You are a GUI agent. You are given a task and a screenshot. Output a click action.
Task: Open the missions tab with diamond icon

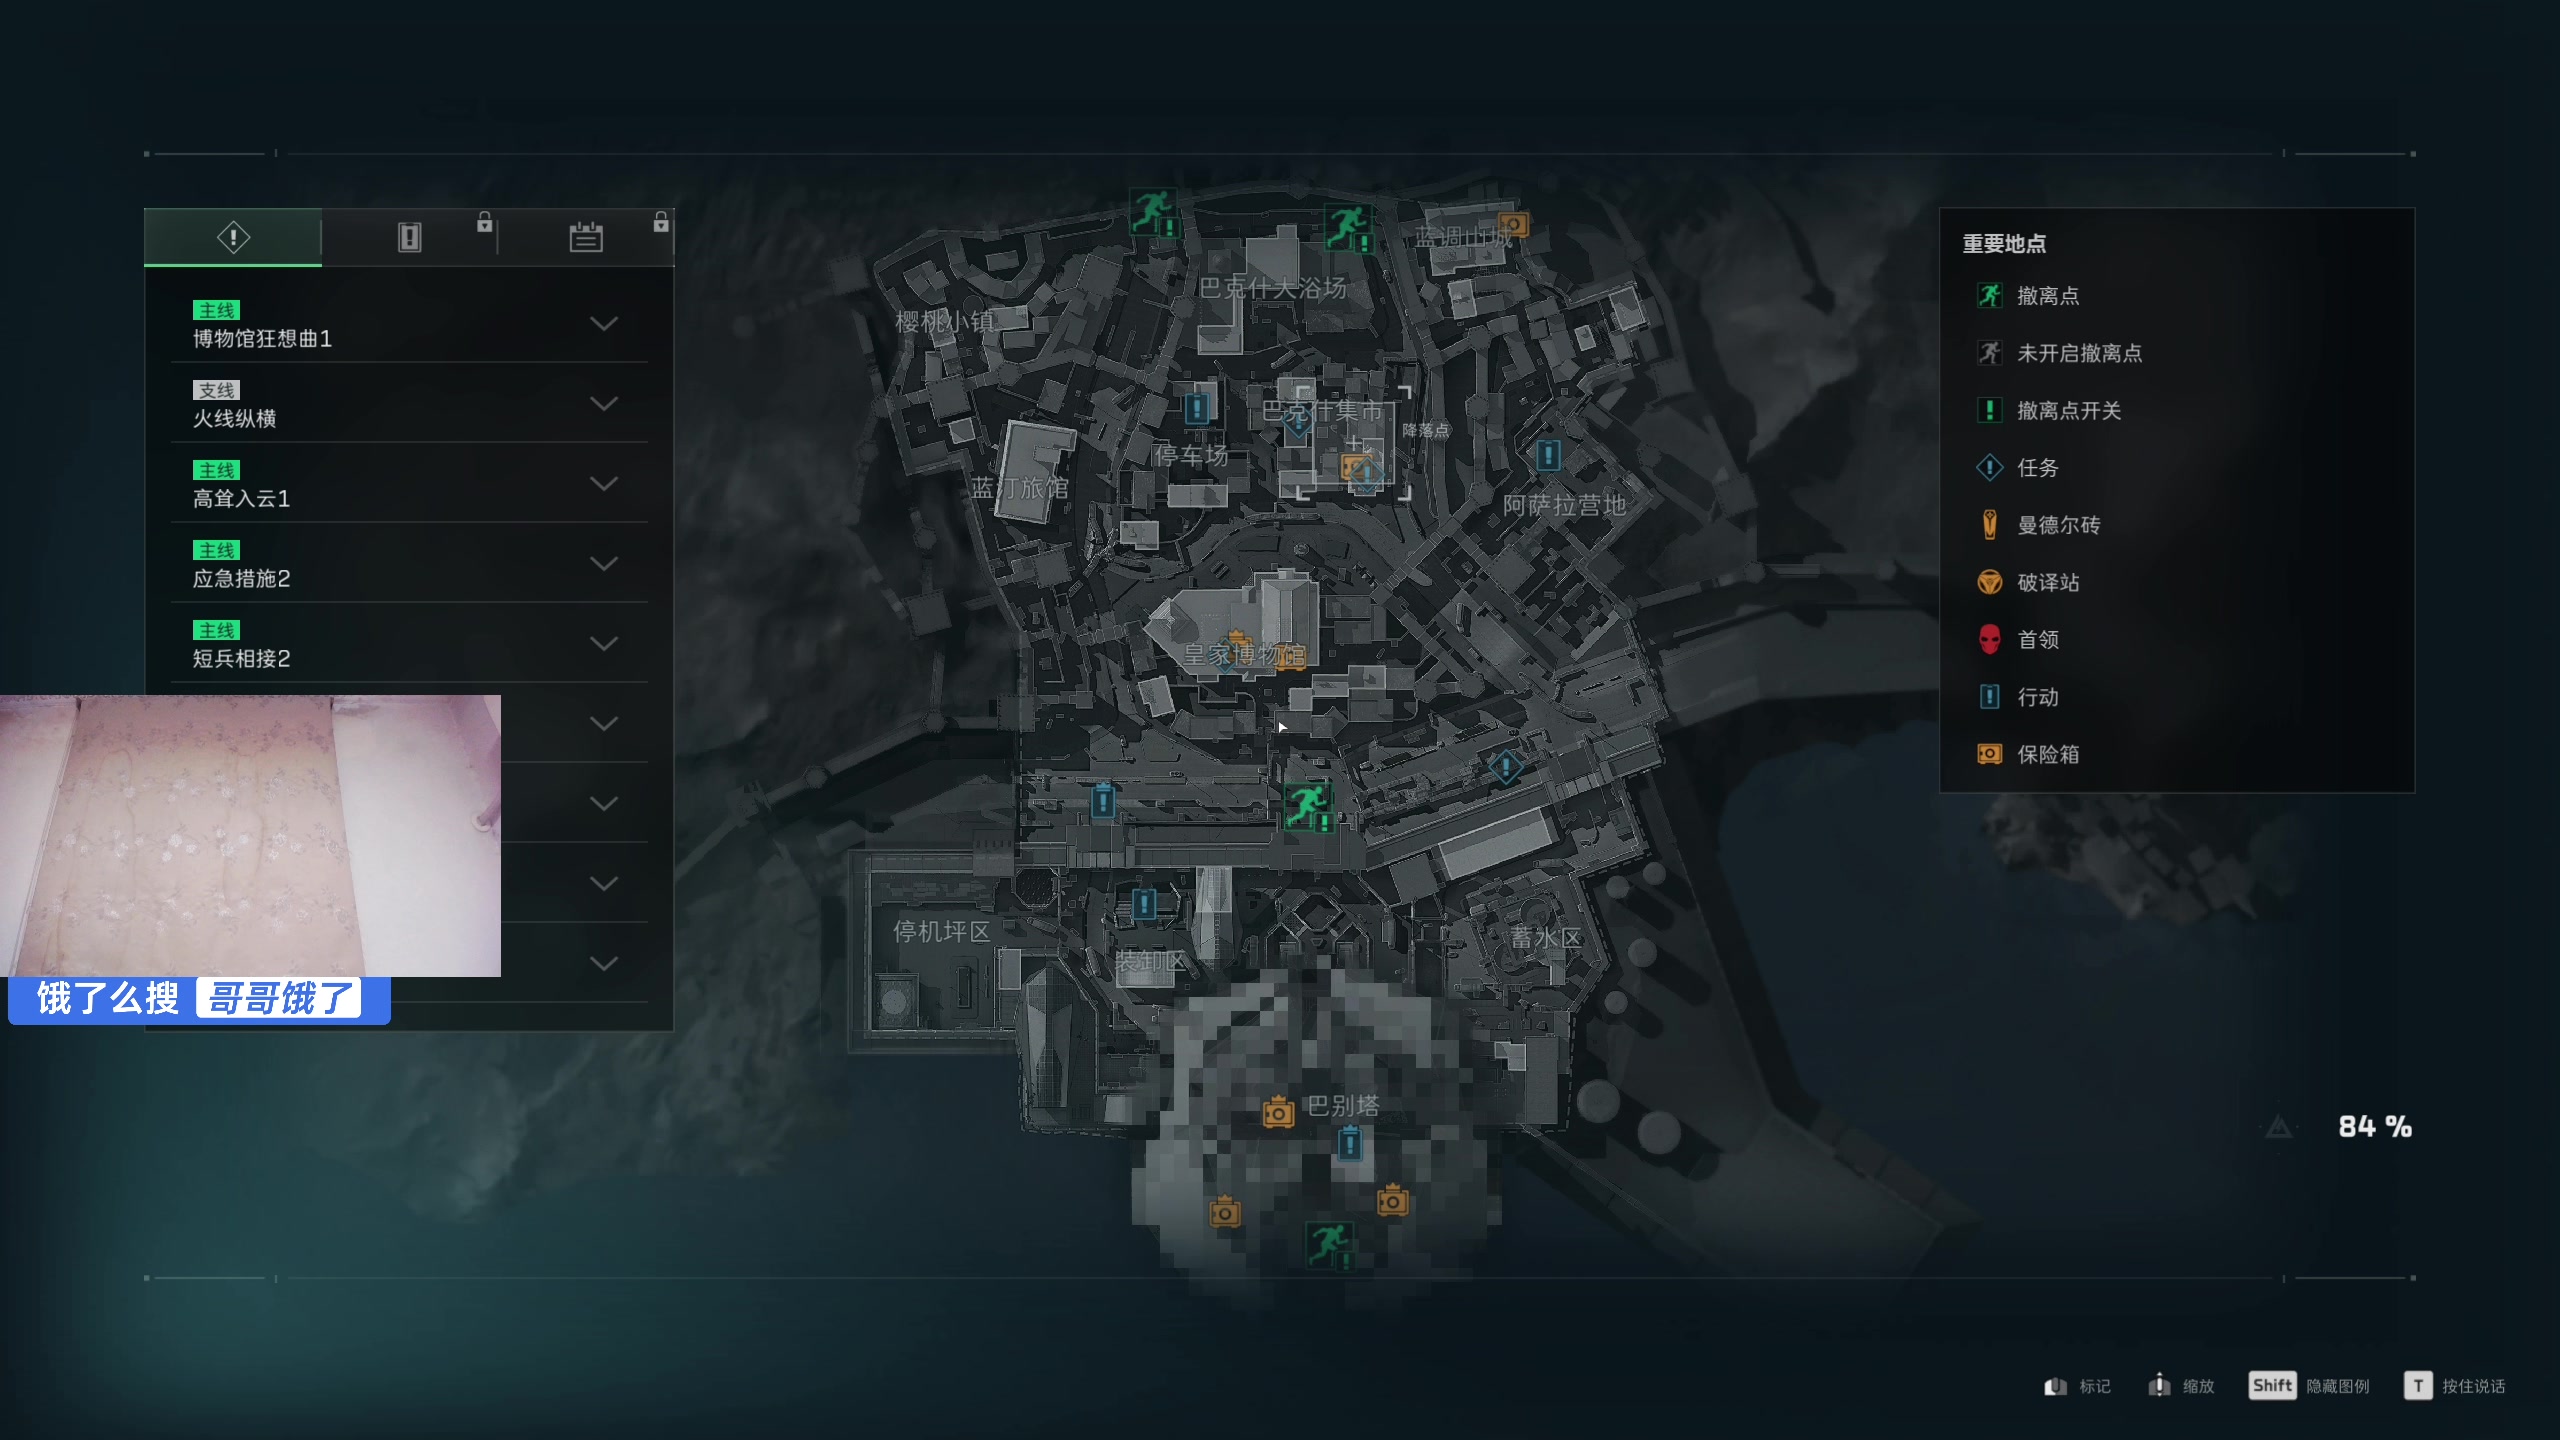(x=233, y=238)
